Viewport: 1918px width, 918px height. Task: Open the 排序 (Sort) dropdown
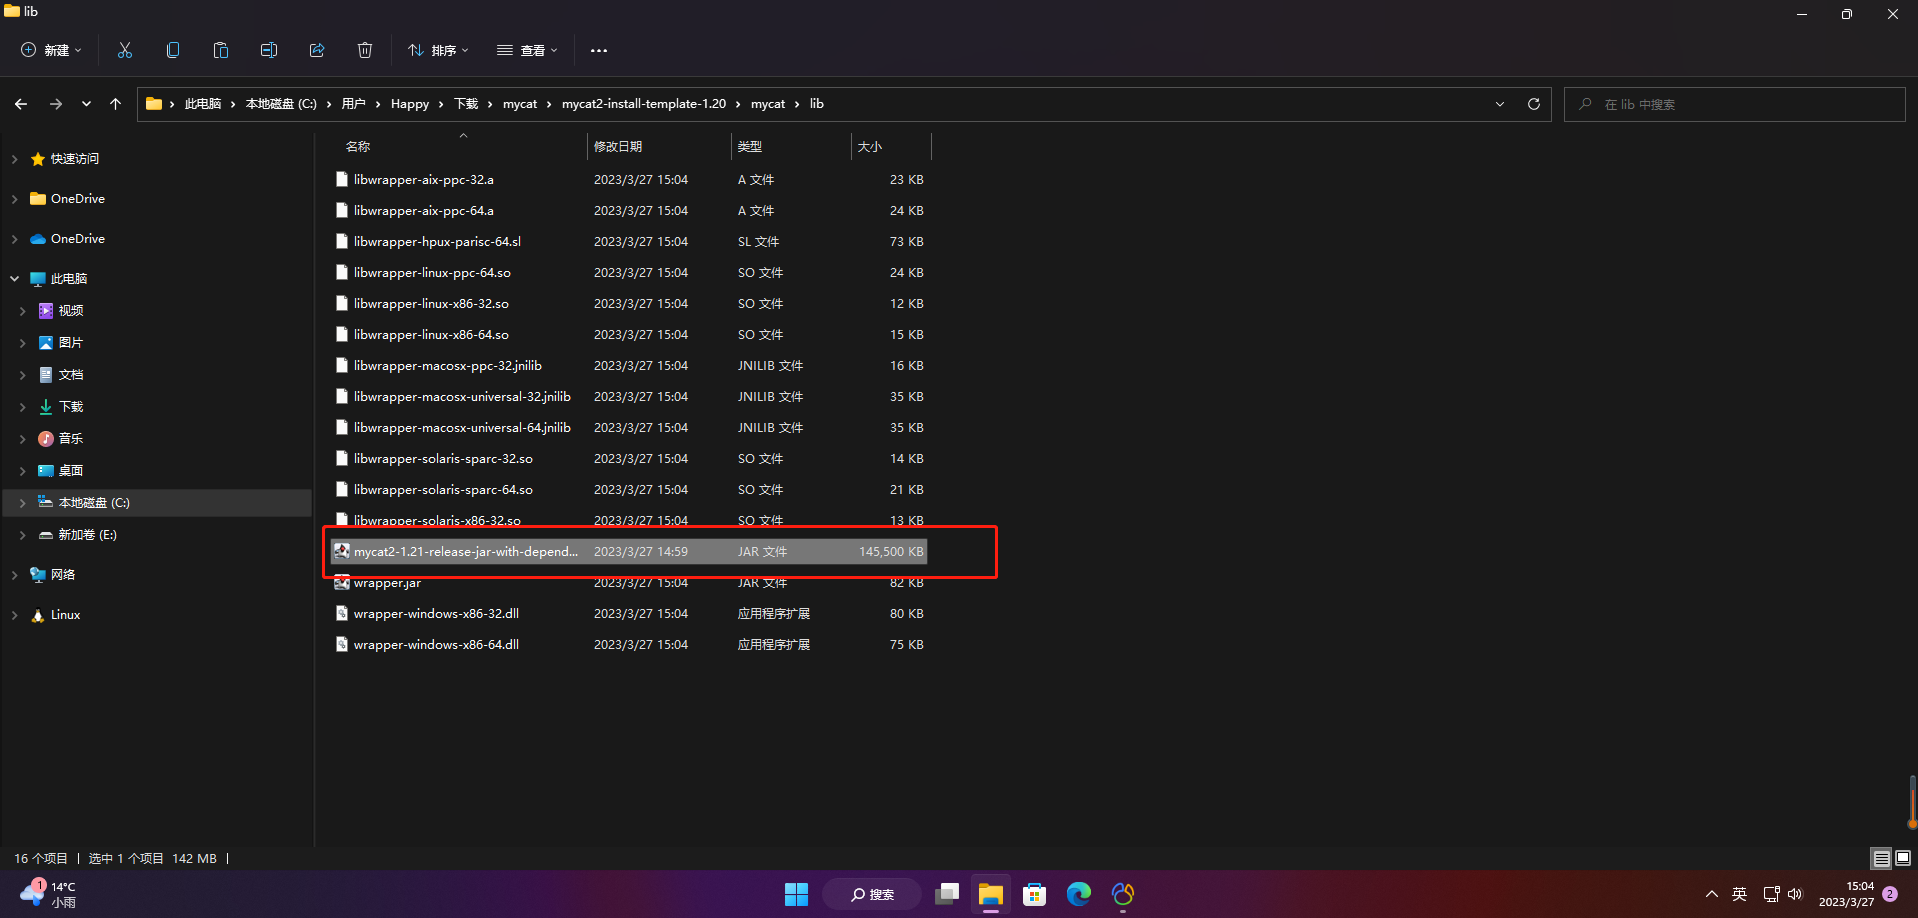(438, 50)
